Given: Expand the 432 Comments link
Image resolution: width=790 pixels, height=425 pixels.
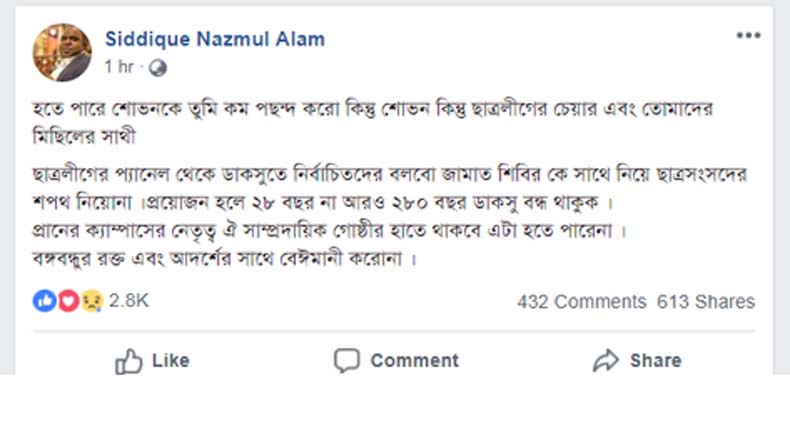Looking at the screenshot, I should coord(581,301).
